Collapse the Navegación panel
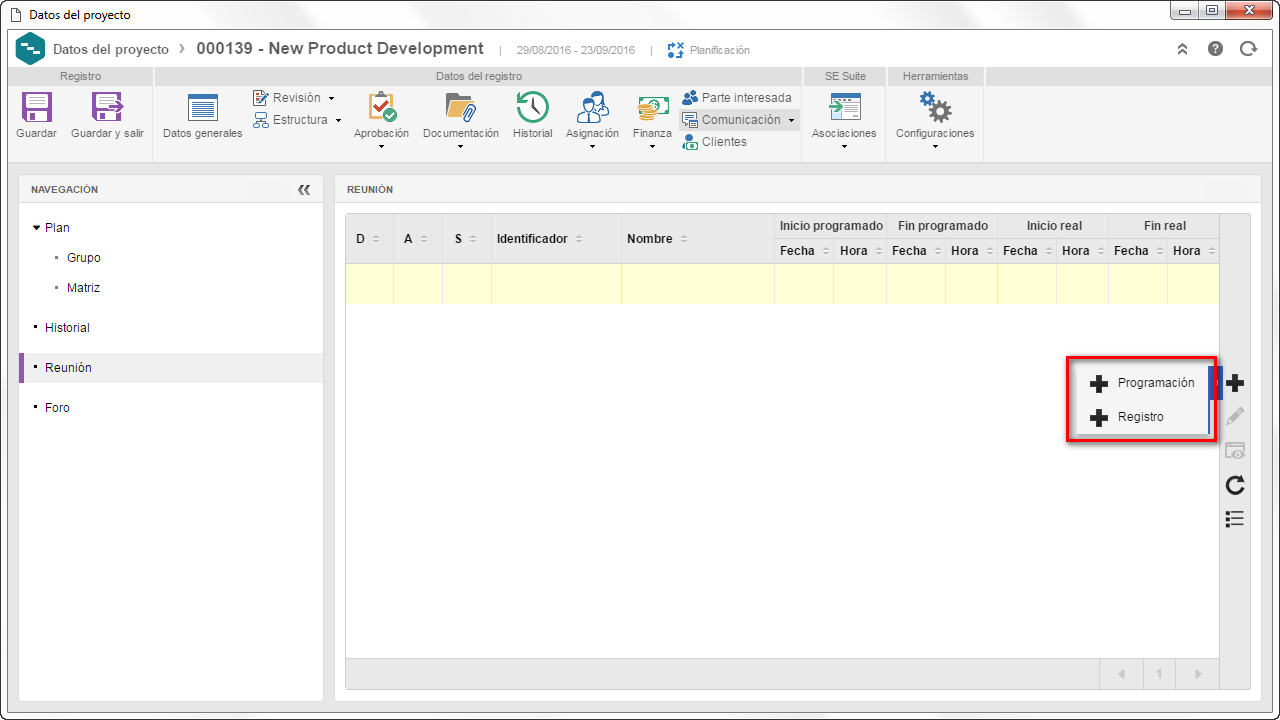Screen dimensions: 1280x720 click(x=304, y=189)
